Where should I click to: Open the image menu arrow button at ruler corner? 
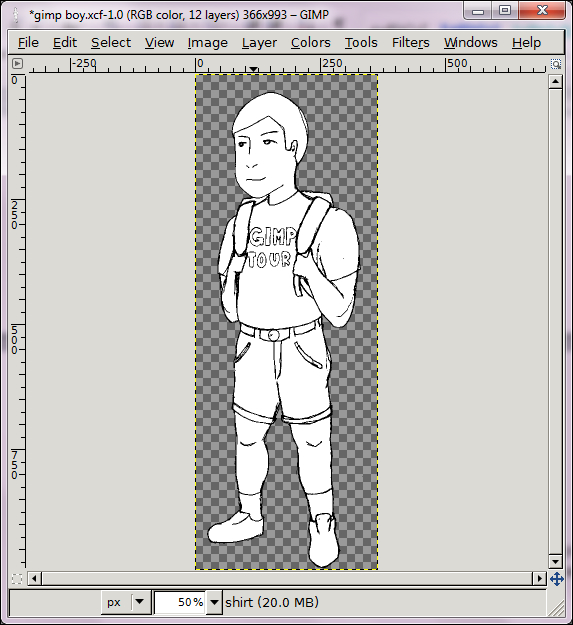(18, 64)
